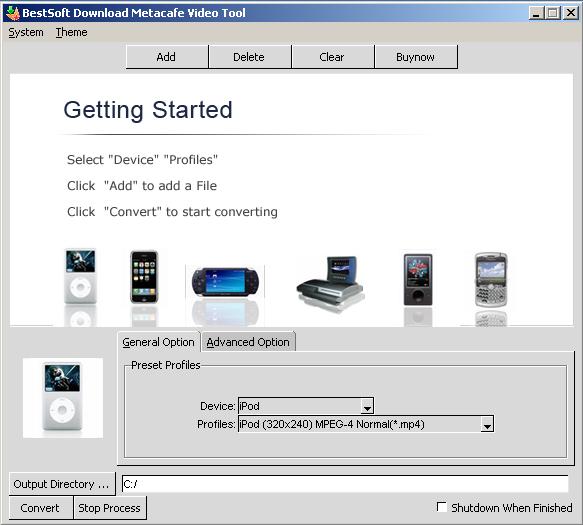This screenshot has width=583, height=525.
Task: Click the Buynow button
Action: (x=416, y=57)
